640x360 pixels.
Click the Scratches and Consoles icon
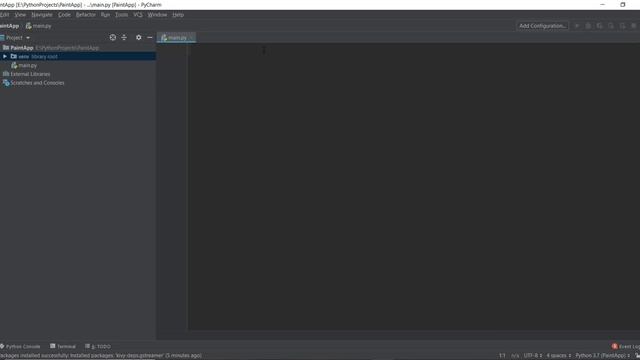6,83
